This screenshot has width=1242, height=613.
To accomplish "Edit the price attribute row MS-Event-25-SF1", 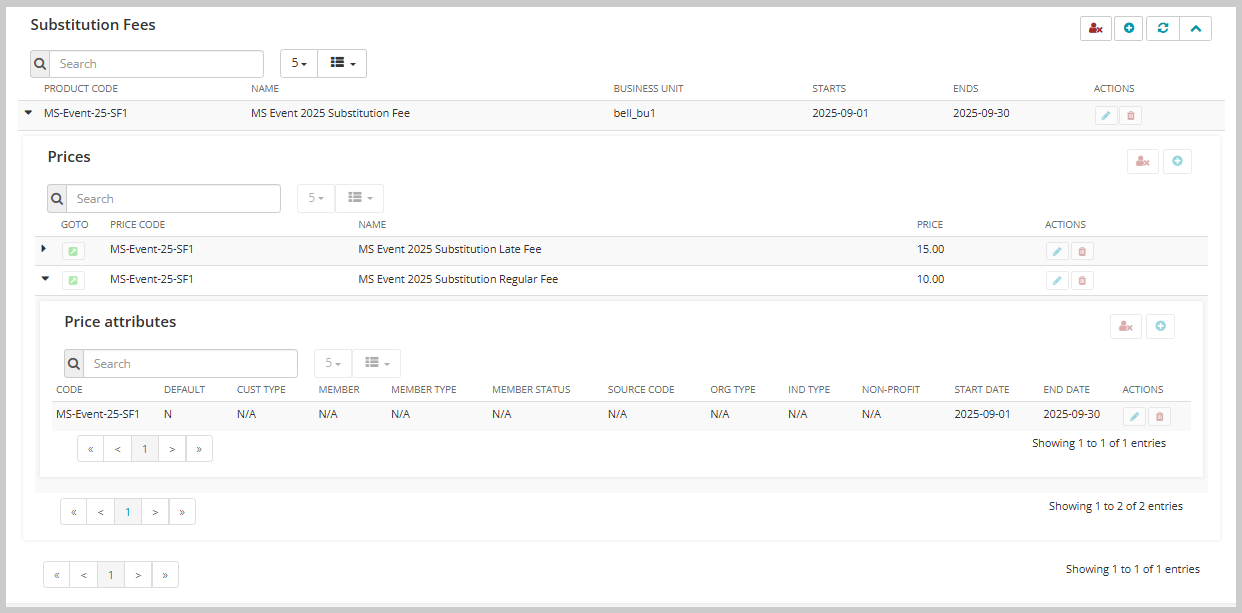I will (x=1135, y=417).
